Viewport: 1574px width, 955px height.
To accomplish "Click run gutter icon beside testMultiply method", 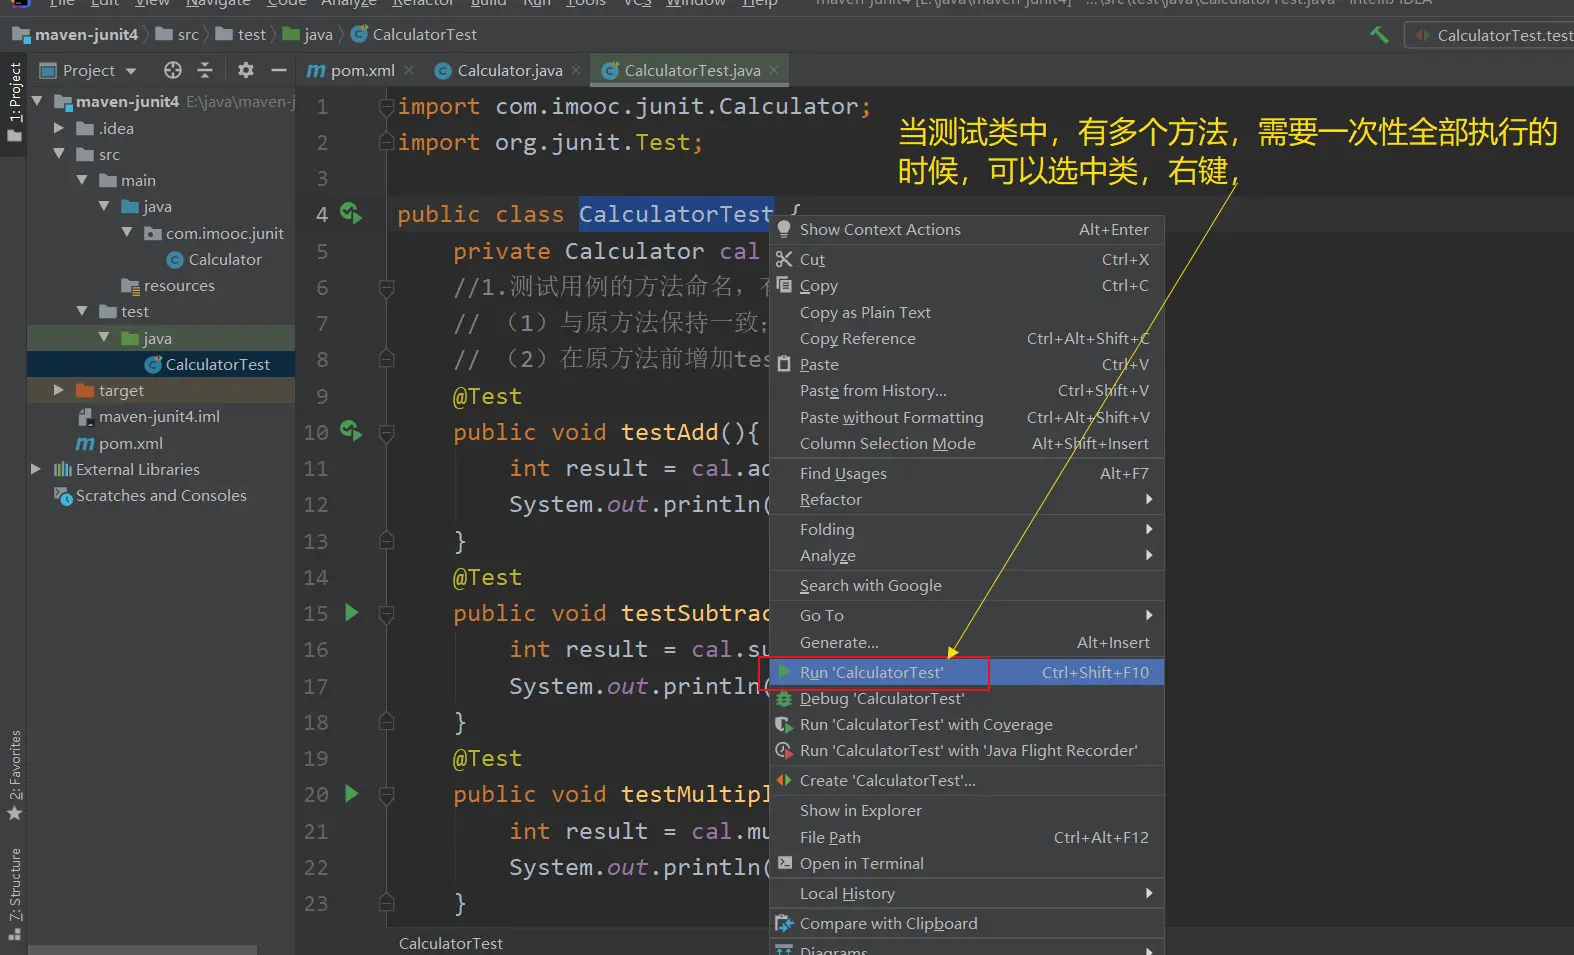I will click(351, 794).
